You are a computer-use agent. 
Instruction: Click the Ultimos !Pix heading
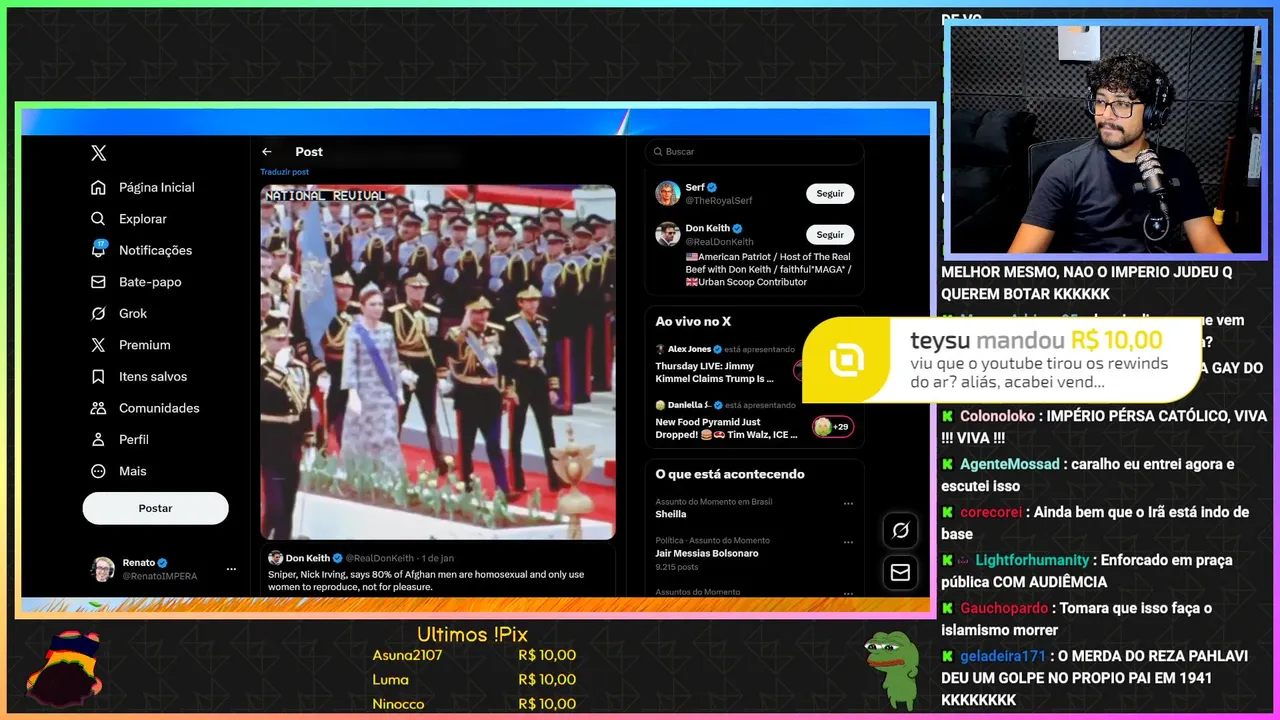pyautogui.click(x=472, y=635)
